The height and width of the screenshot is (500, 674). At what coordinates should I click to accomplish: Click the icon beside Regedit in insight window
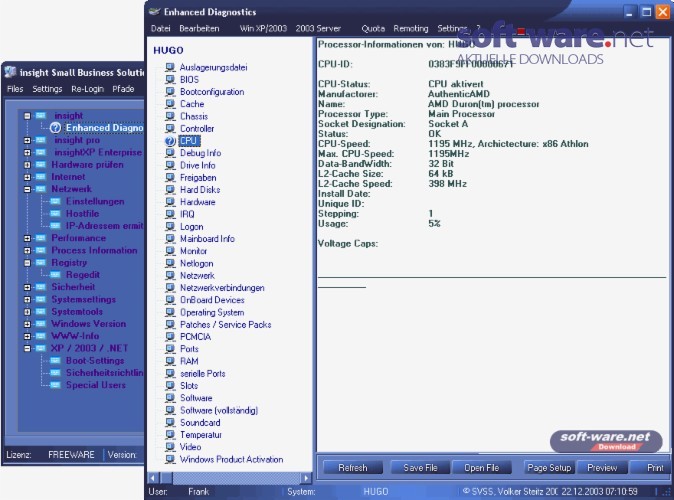point(55,274)
